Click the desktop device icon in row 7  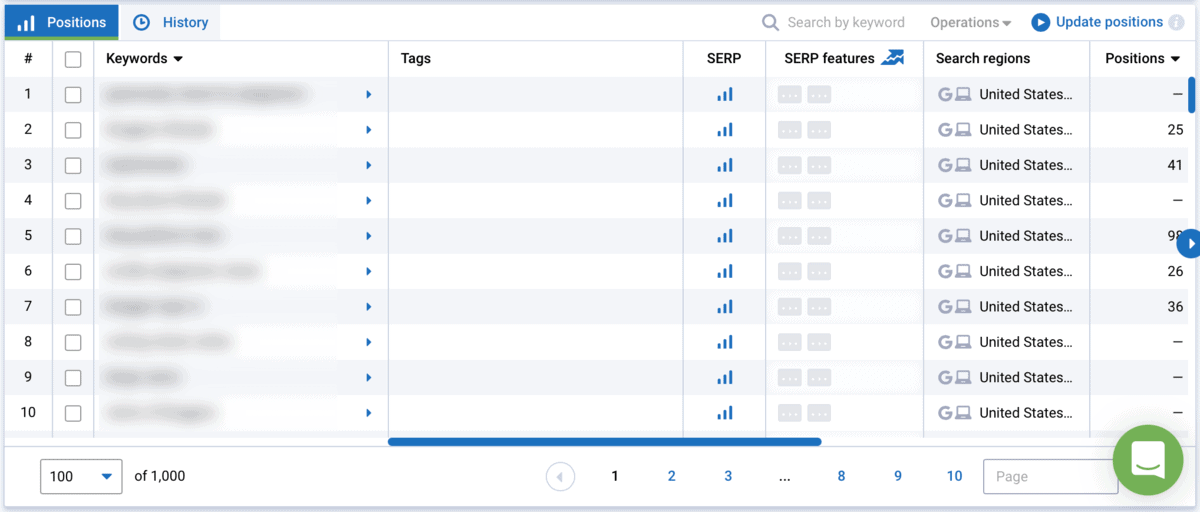963,307
